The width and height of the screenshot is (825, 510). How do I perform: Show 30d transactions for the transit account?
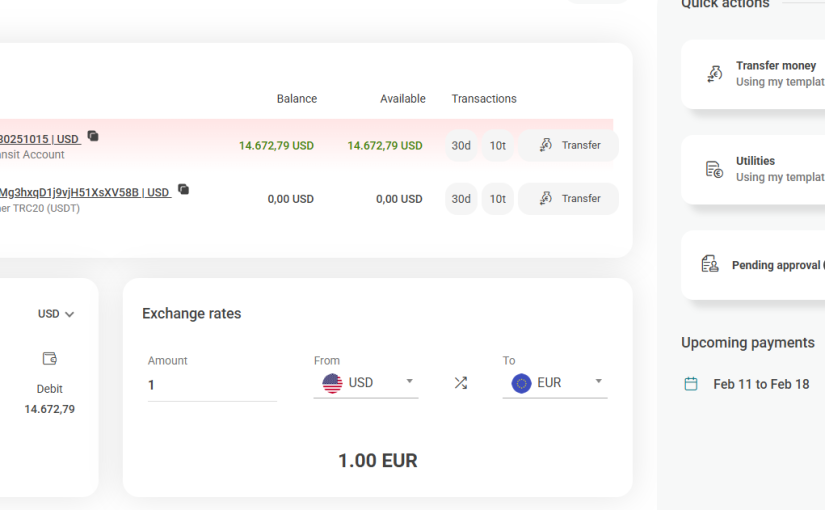pos(461,145)
